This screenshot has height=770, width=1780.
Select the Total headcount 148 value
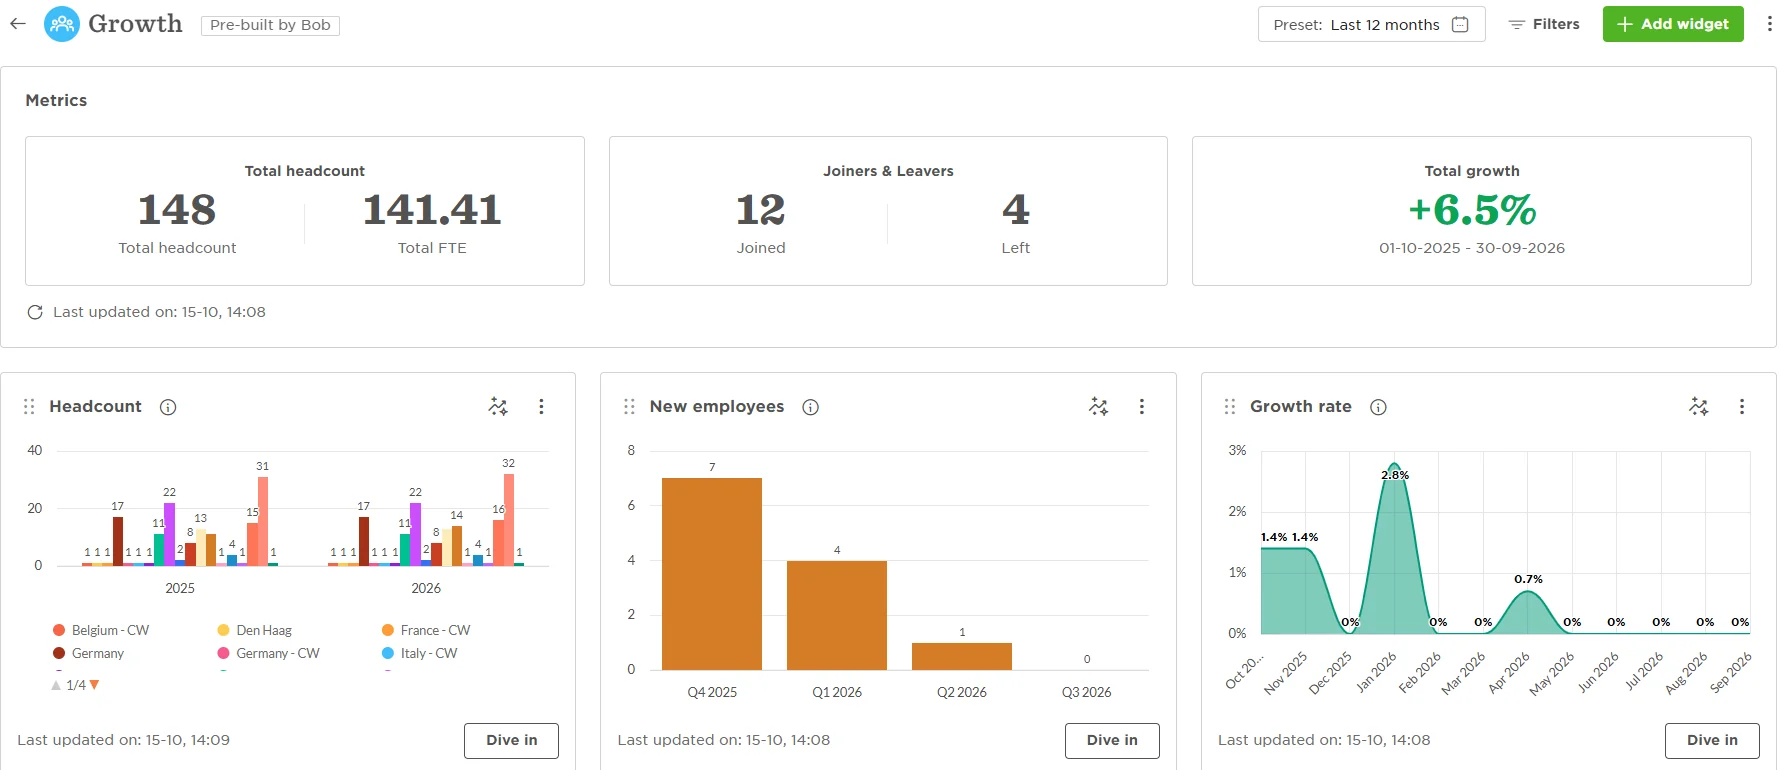pyautogui.click(x=177, y=210)
